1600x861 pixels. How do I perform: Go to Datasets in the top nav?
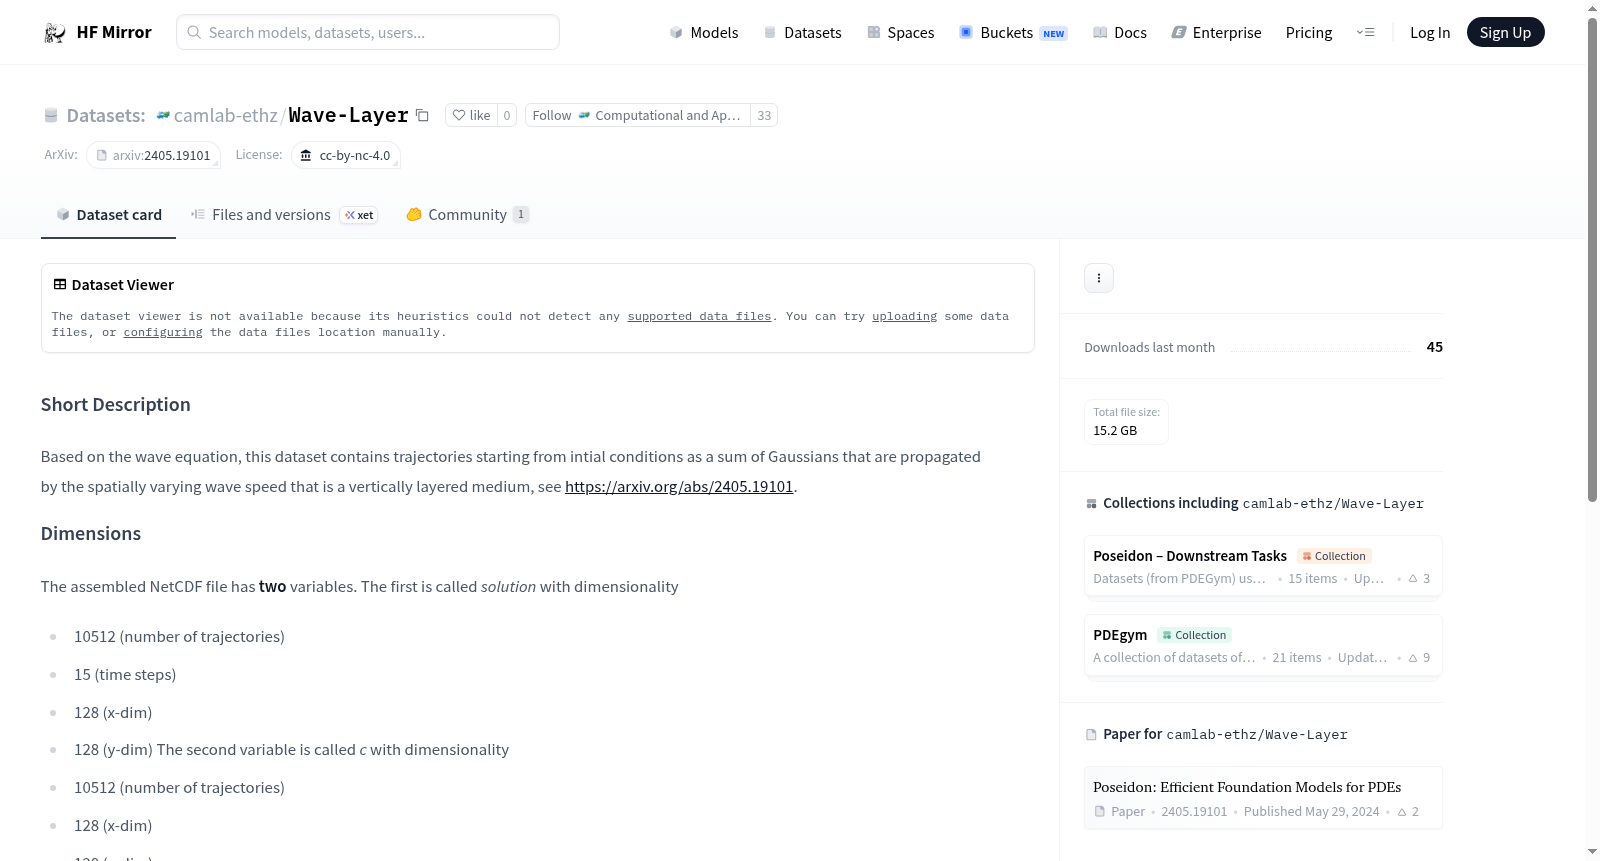coord(802,33)
